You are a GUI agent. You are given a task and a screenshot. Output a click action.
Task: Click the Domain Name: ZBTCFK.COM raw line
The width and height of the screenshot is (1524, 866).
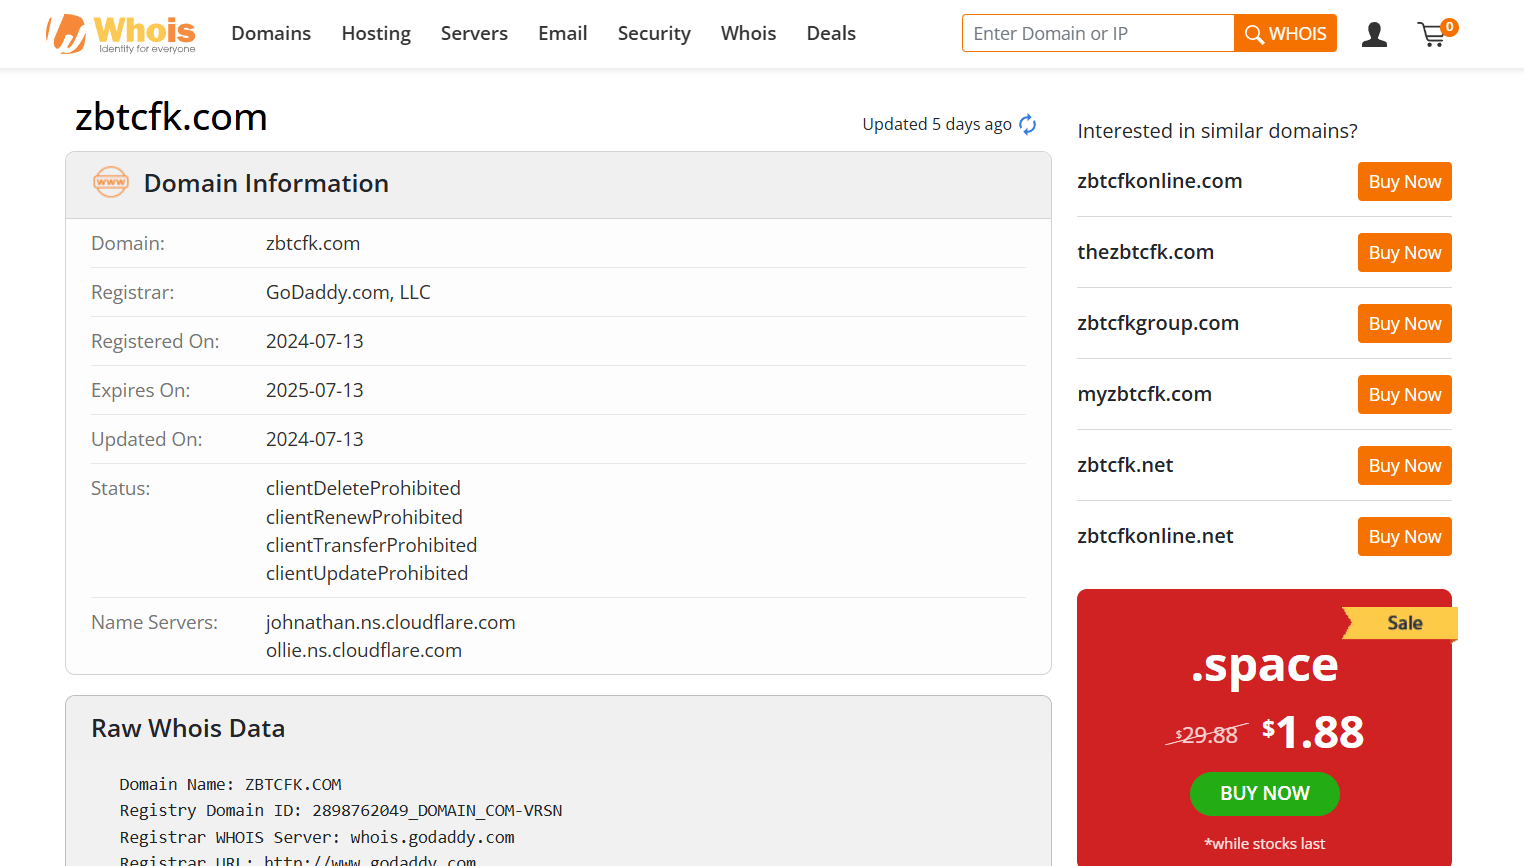[x=230, y=784]
